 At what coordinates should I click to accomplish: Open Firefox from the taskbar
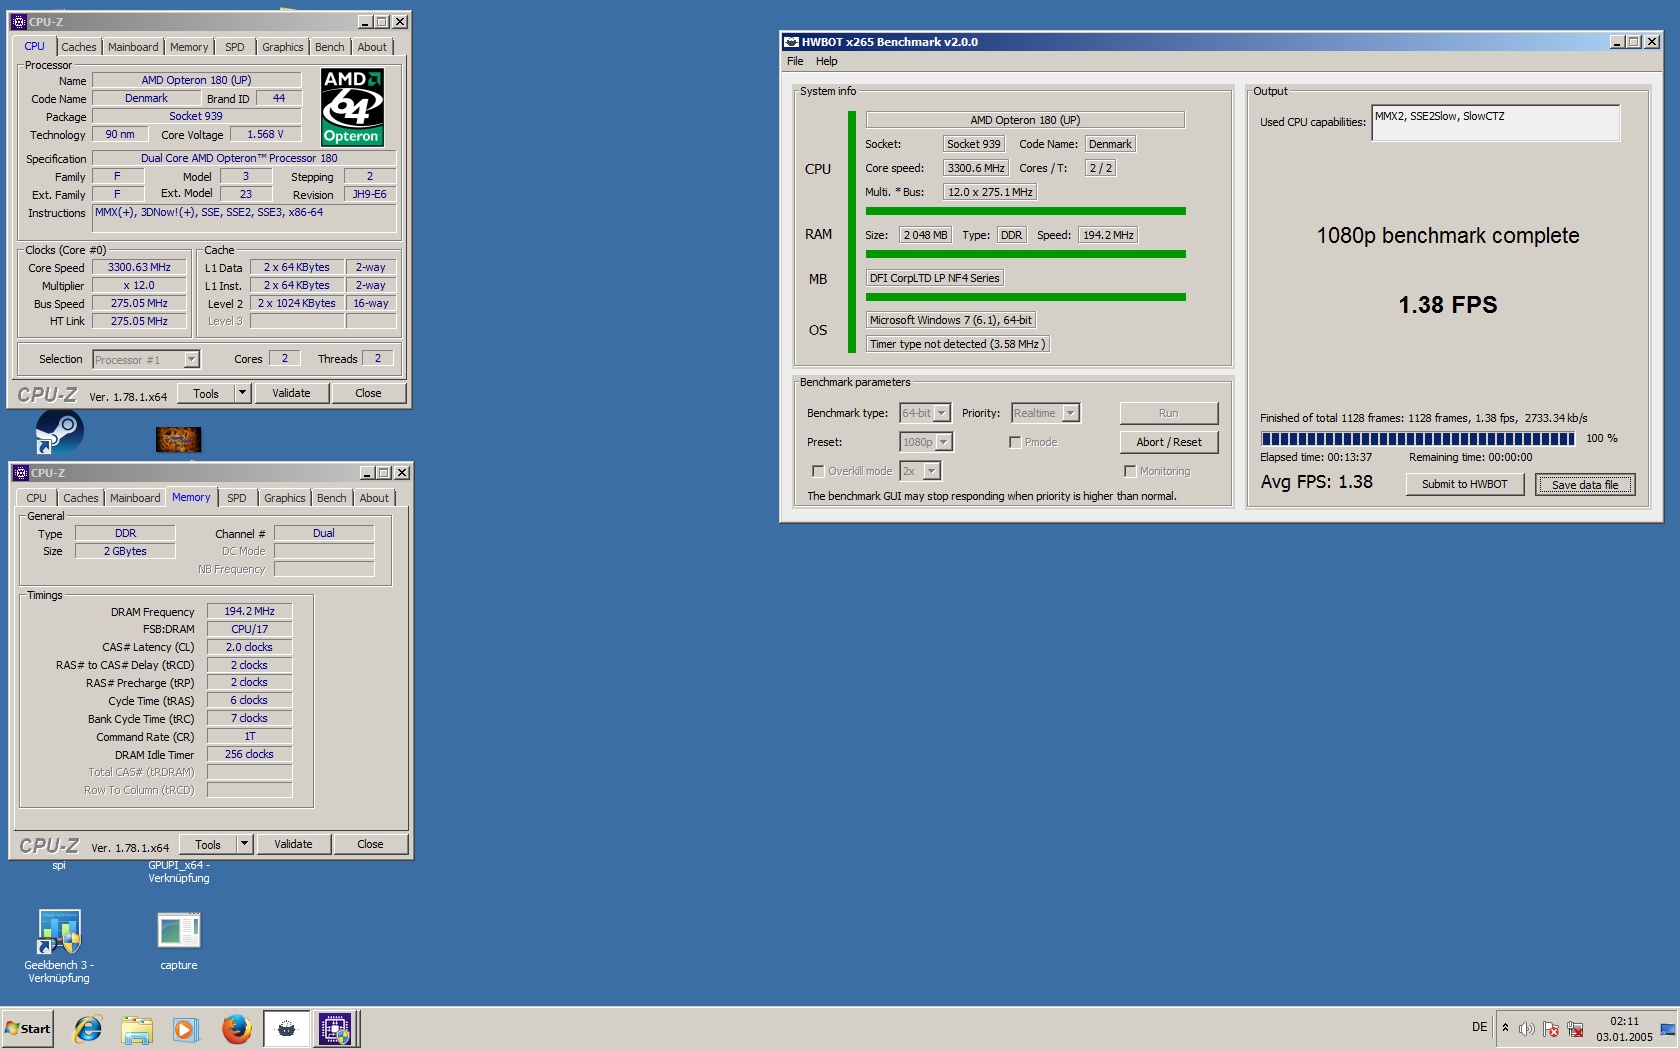[x=236, y=1028]
